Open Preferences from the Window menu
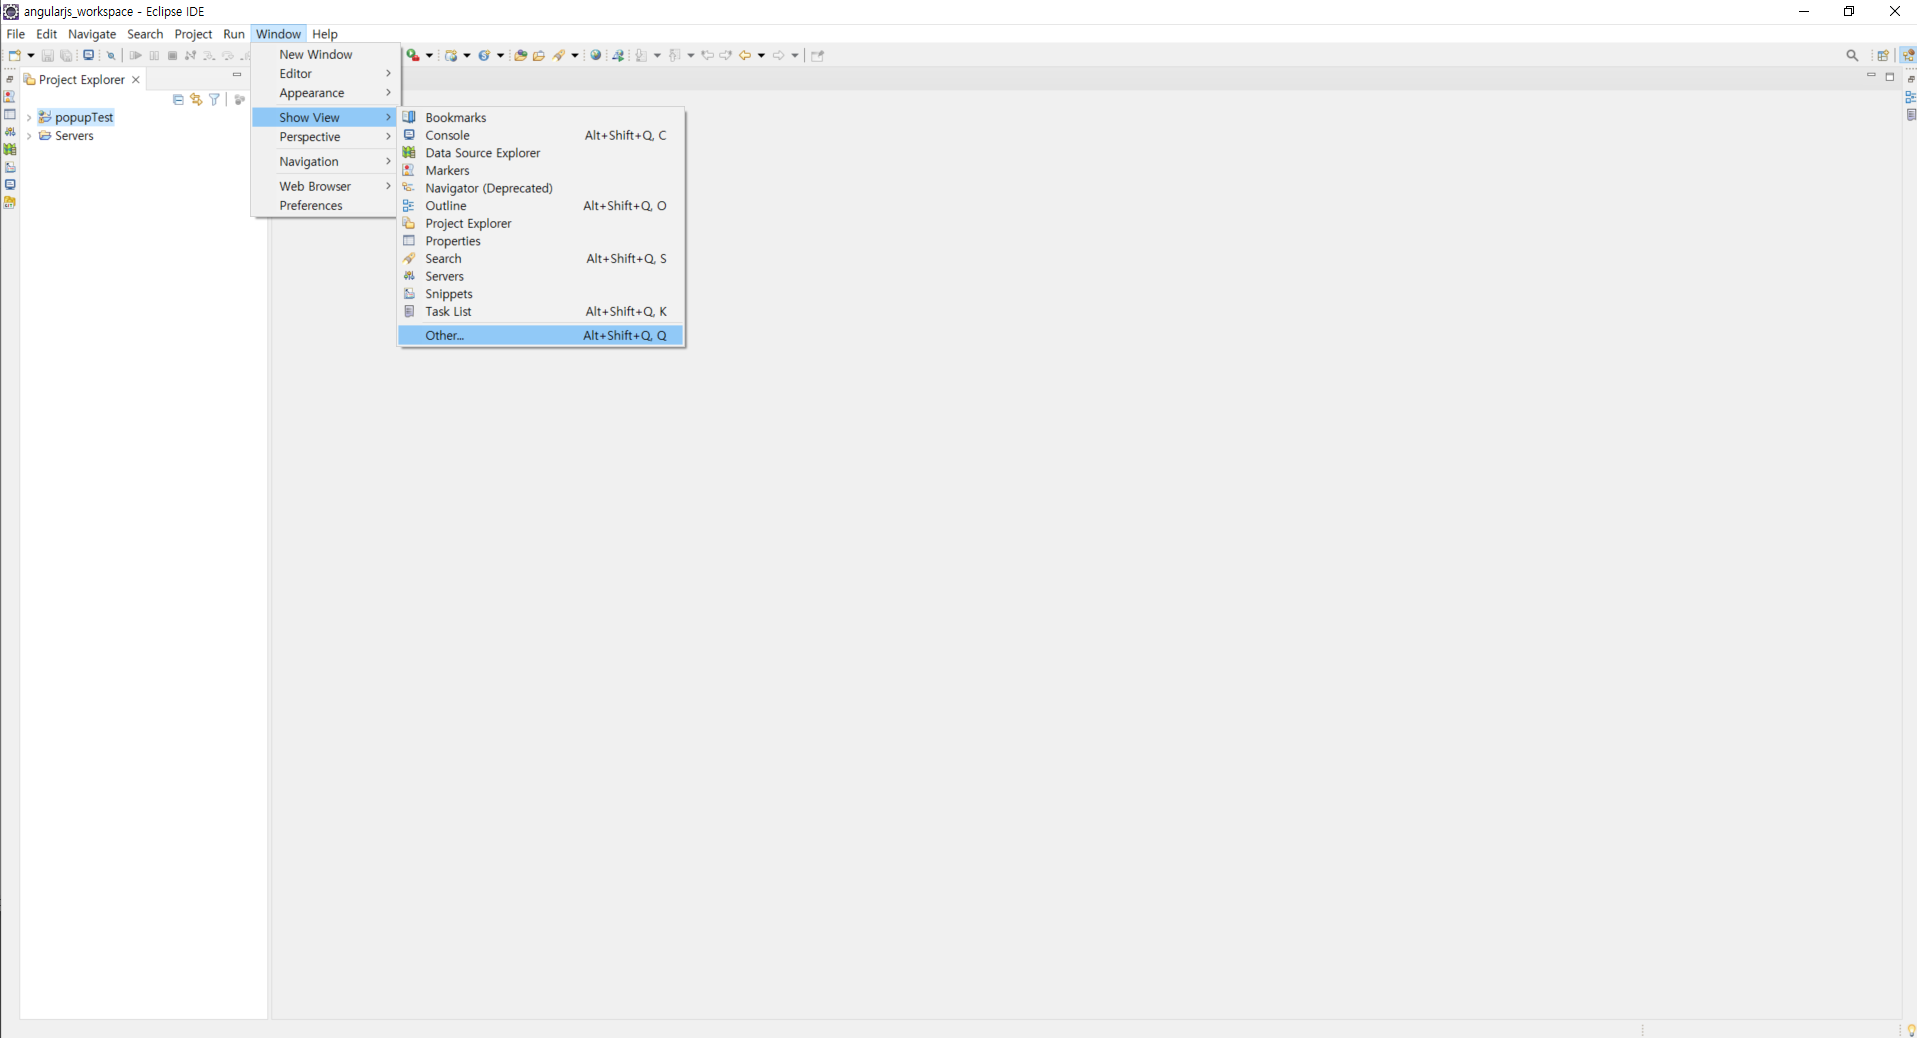Screen dimensions: 1917x1038 pos(326,206)
